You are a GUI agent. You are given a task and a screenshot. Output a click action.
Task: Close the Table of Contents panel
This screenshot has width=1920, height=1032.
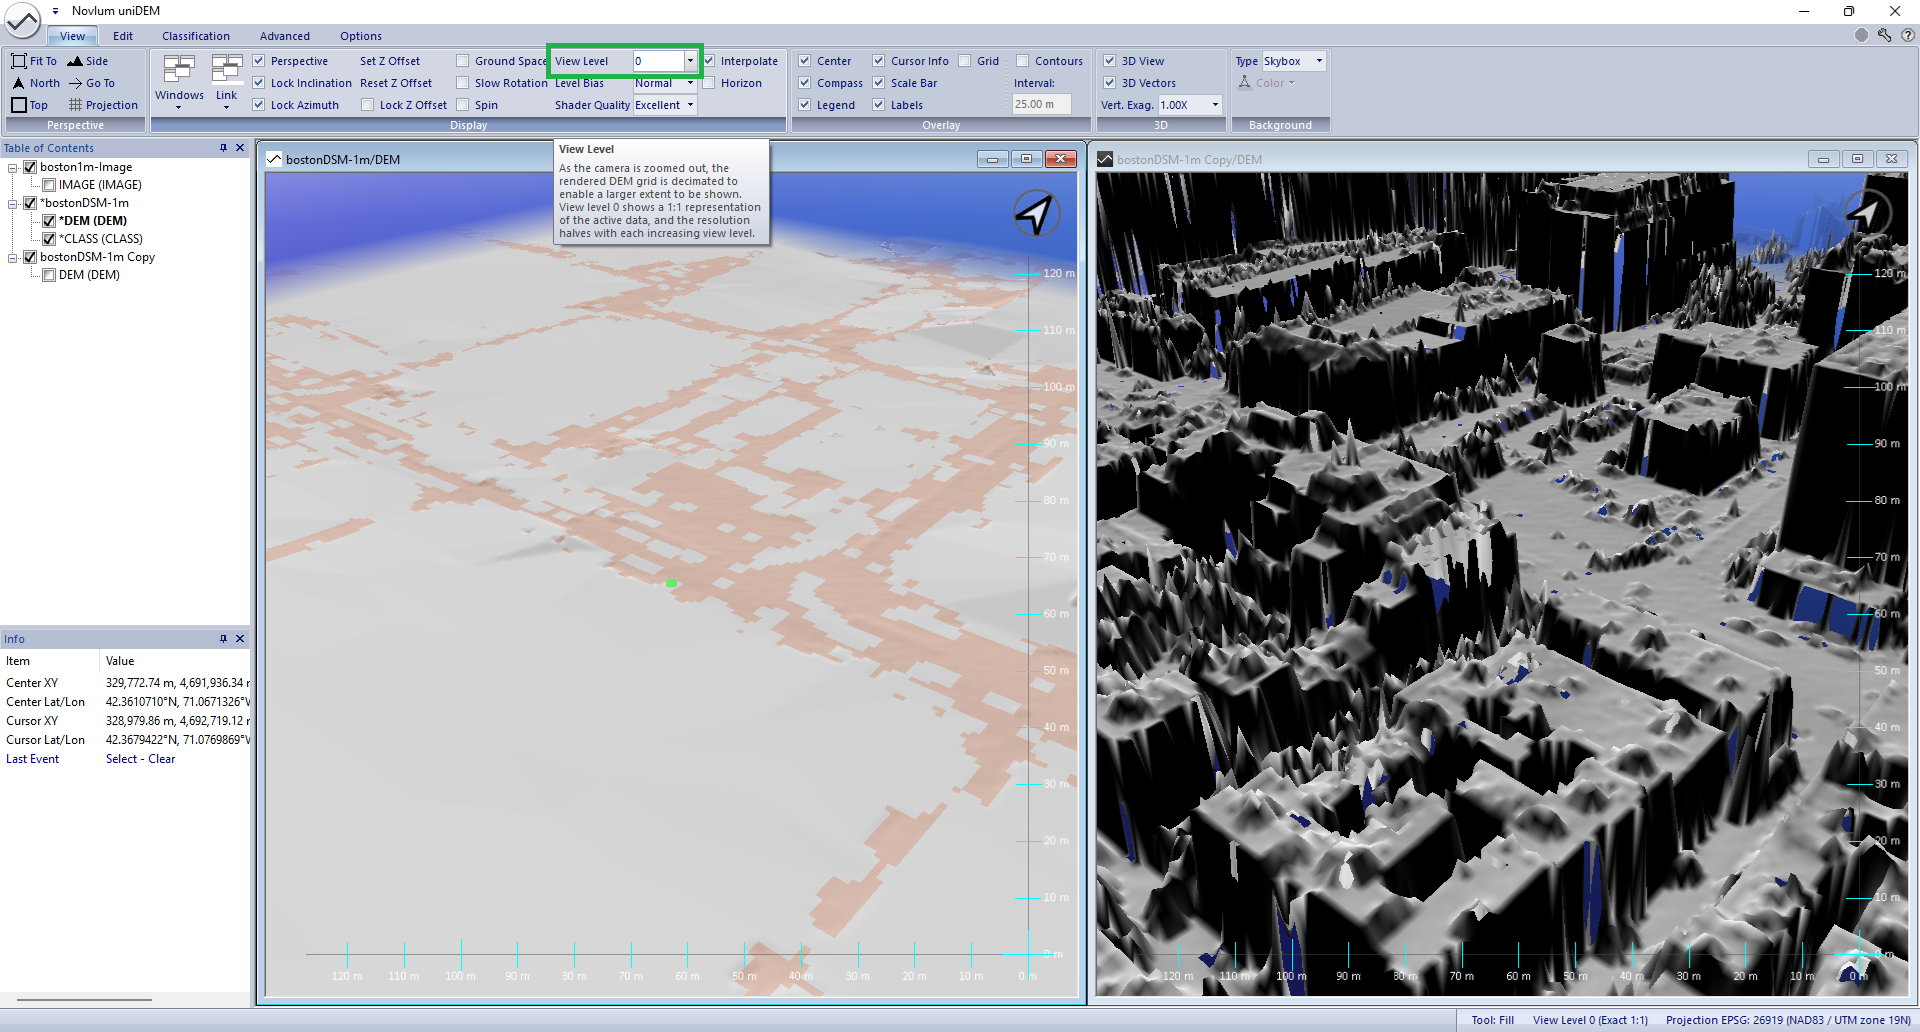tap(240, 148)
